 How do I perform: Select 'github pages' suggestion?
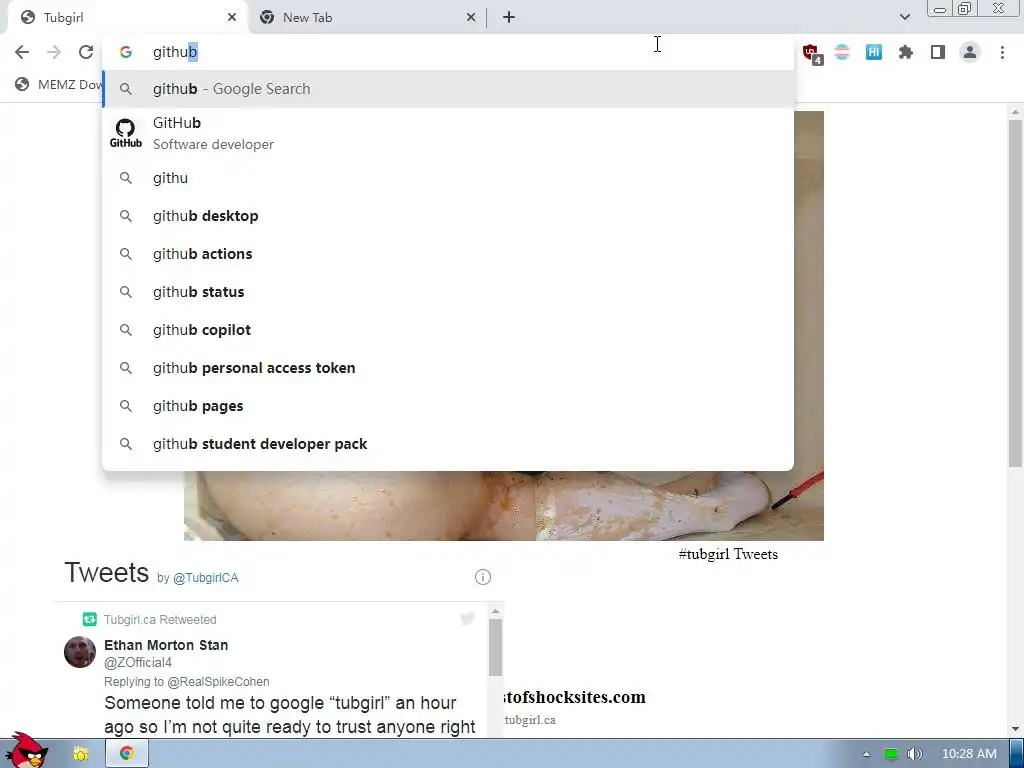pyautogui.click(x=448, y=406)
